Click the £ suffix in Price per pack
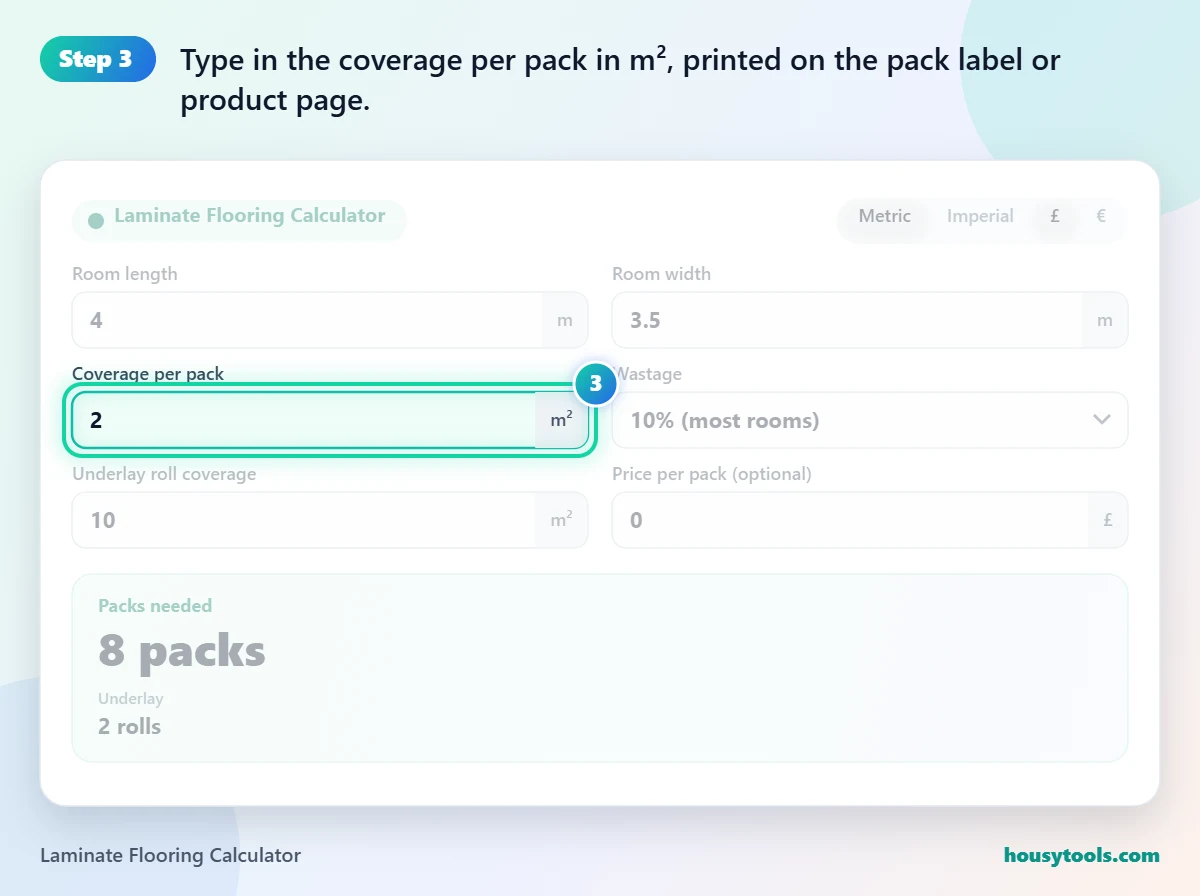The width and height of the screenshot is (1200, 896). [x=1108, y=520]
